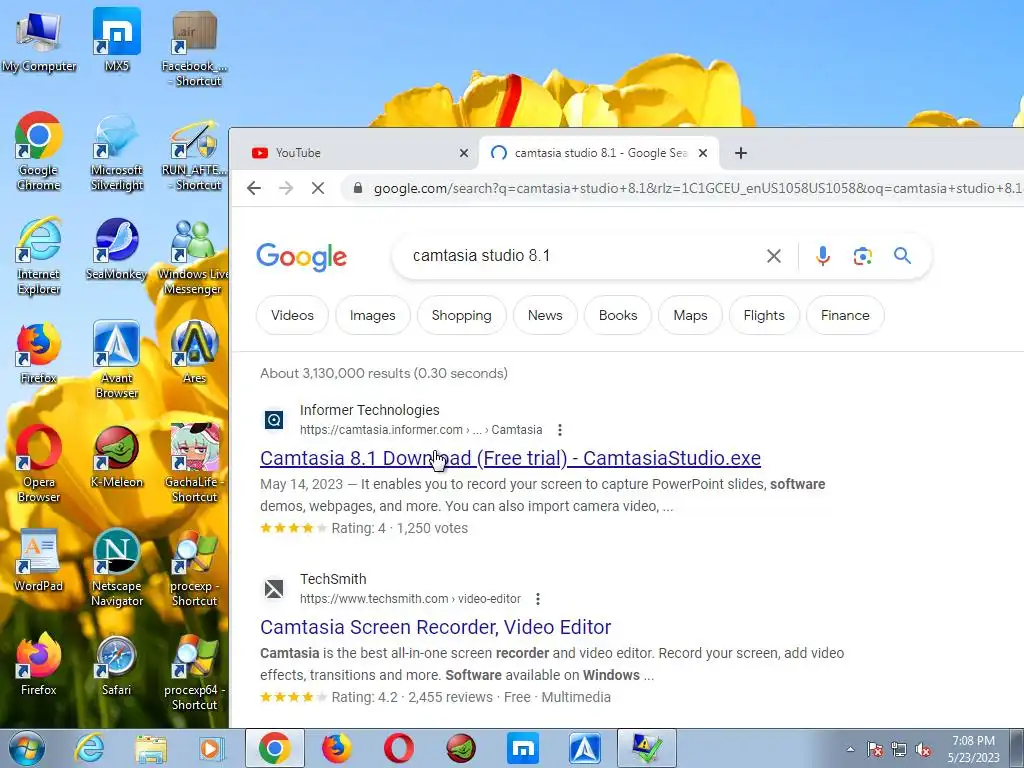Open the Windows Start menu
Image resolution: width=1024 pixels, height=768 pixels.
tap(27, 748)
